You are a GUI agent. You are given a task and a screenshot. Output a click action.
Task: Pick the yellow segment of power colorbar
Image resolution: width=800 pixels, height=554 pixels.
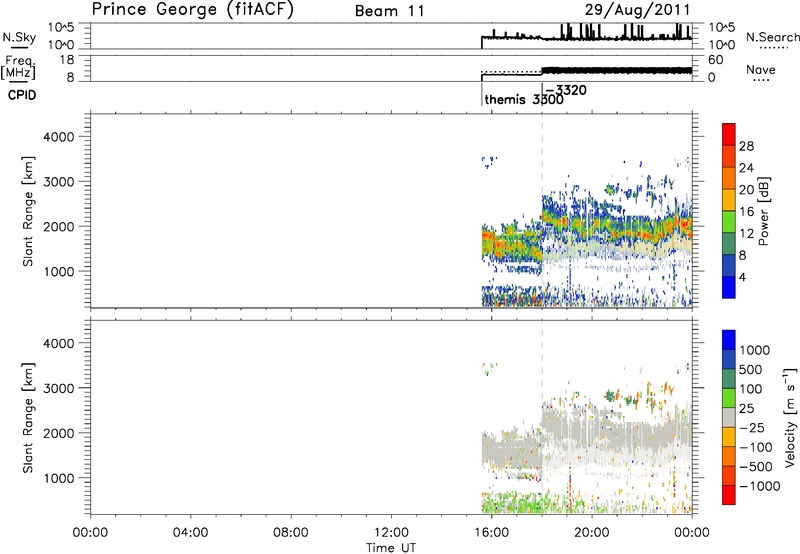[x=729, y=200]
